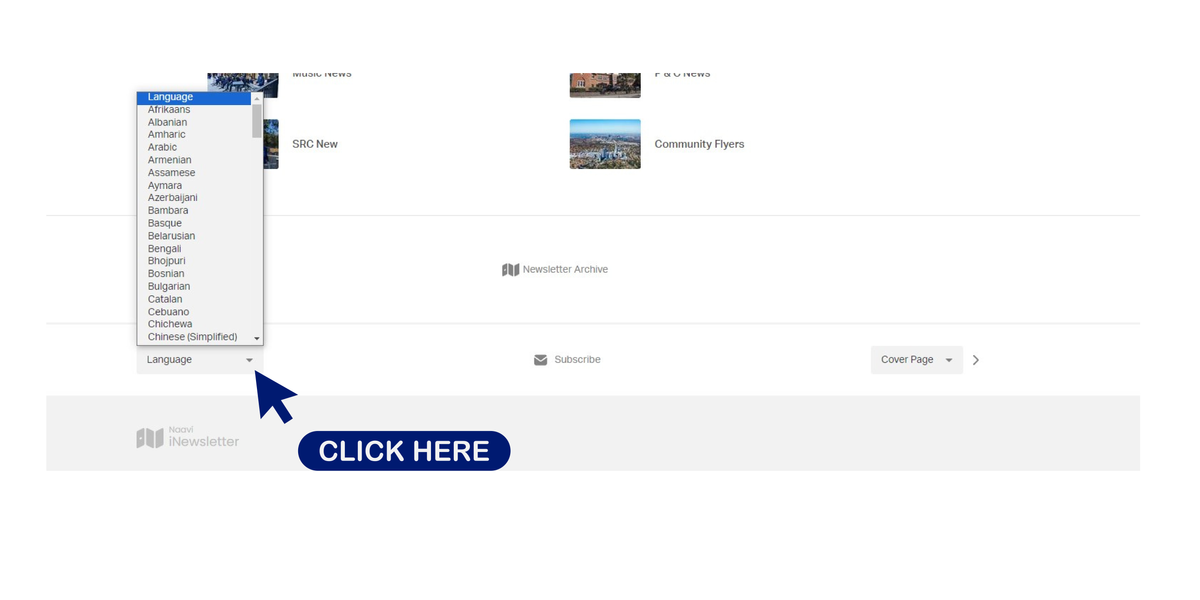Click scrollbar up arrow in language list
Screen dimensions: 1200x600
click(257, 98)
